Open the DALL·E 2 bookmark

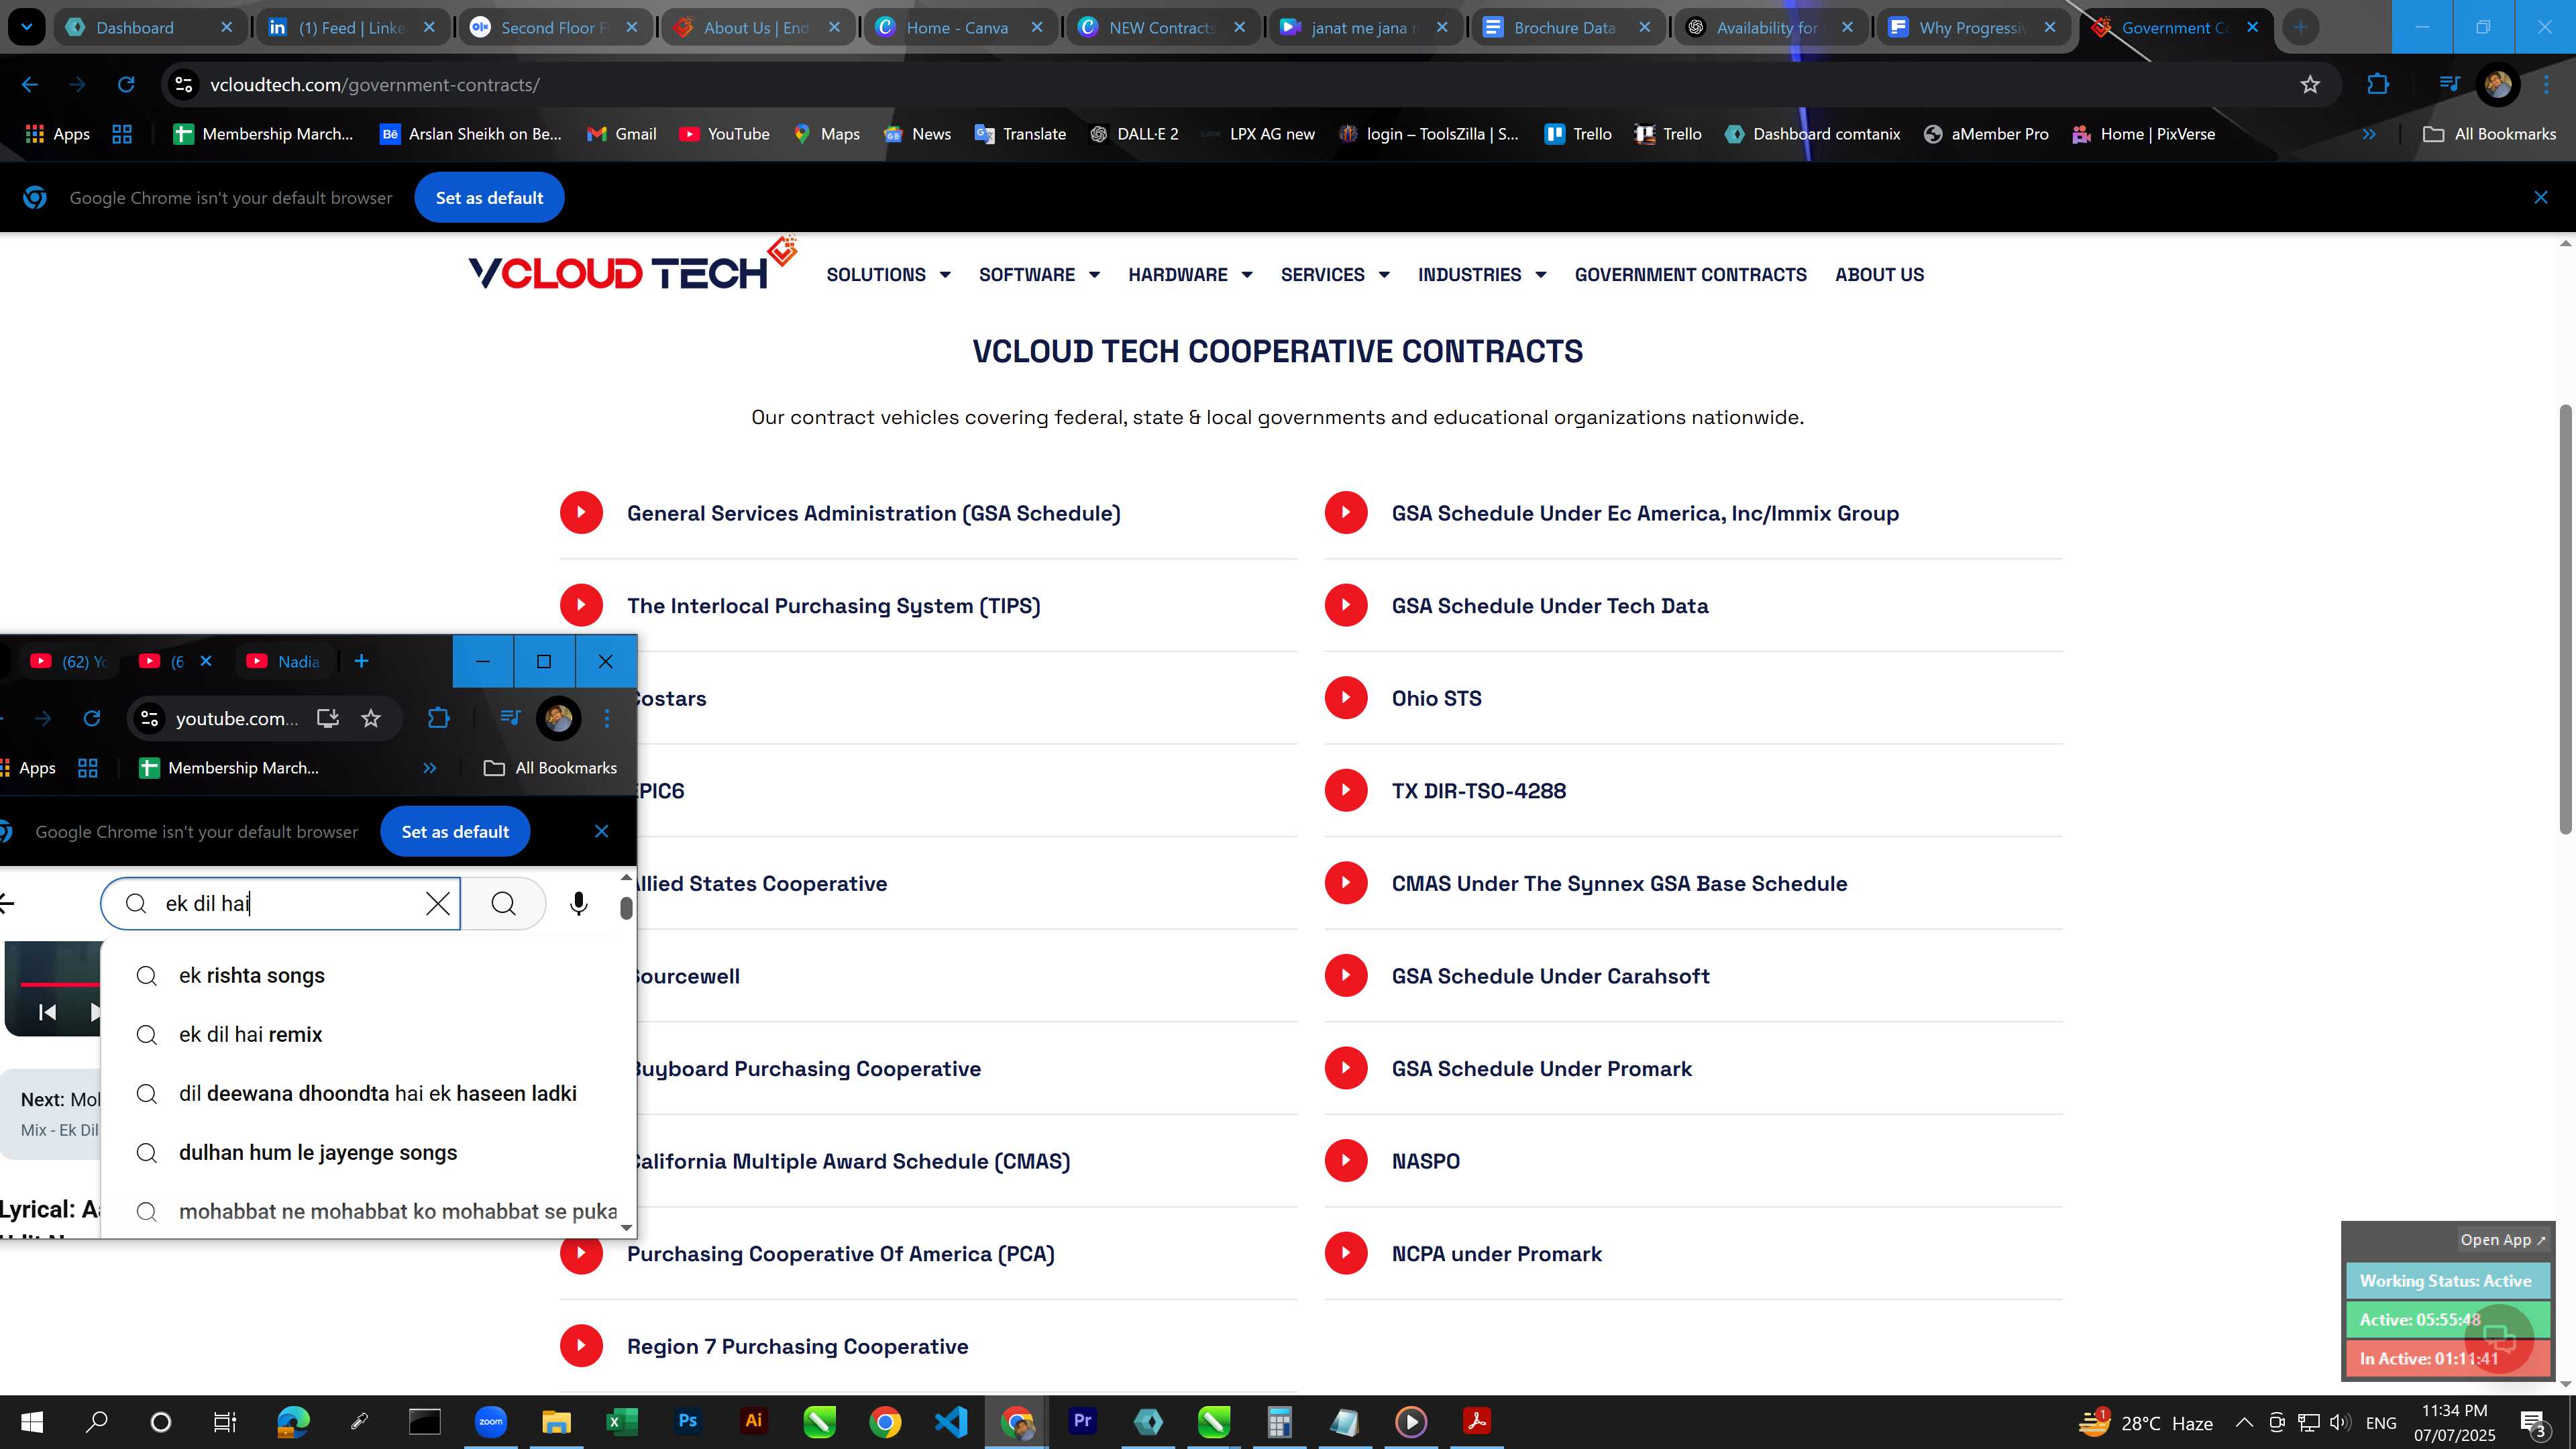coord(1134,134)
